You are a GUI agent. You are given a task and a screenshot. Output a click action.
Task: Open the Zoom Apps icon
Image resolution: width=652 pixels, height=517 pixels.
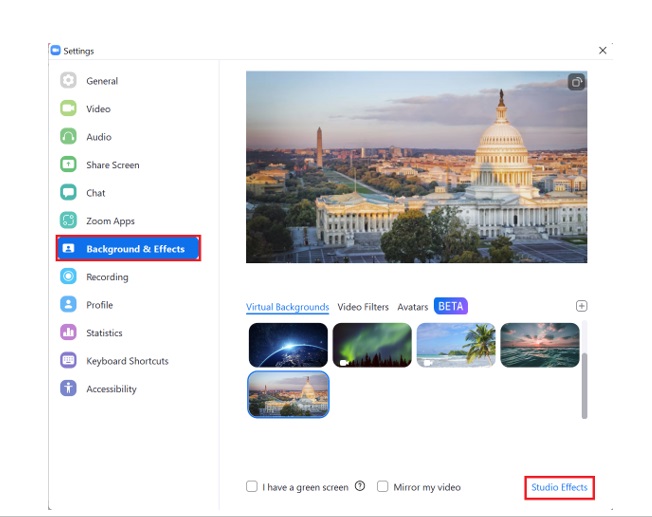click(68, 221)
